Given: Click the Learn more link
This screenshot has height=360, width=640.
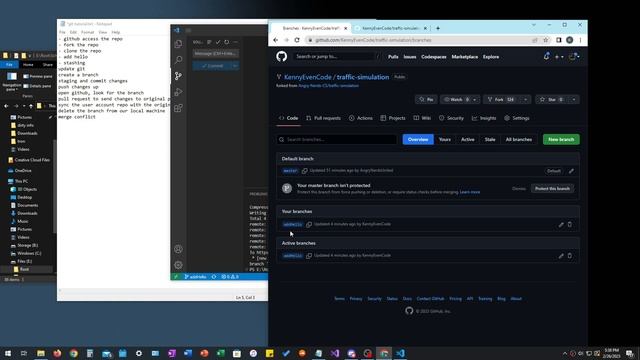Looking at the screenshot, I should 470,192.
